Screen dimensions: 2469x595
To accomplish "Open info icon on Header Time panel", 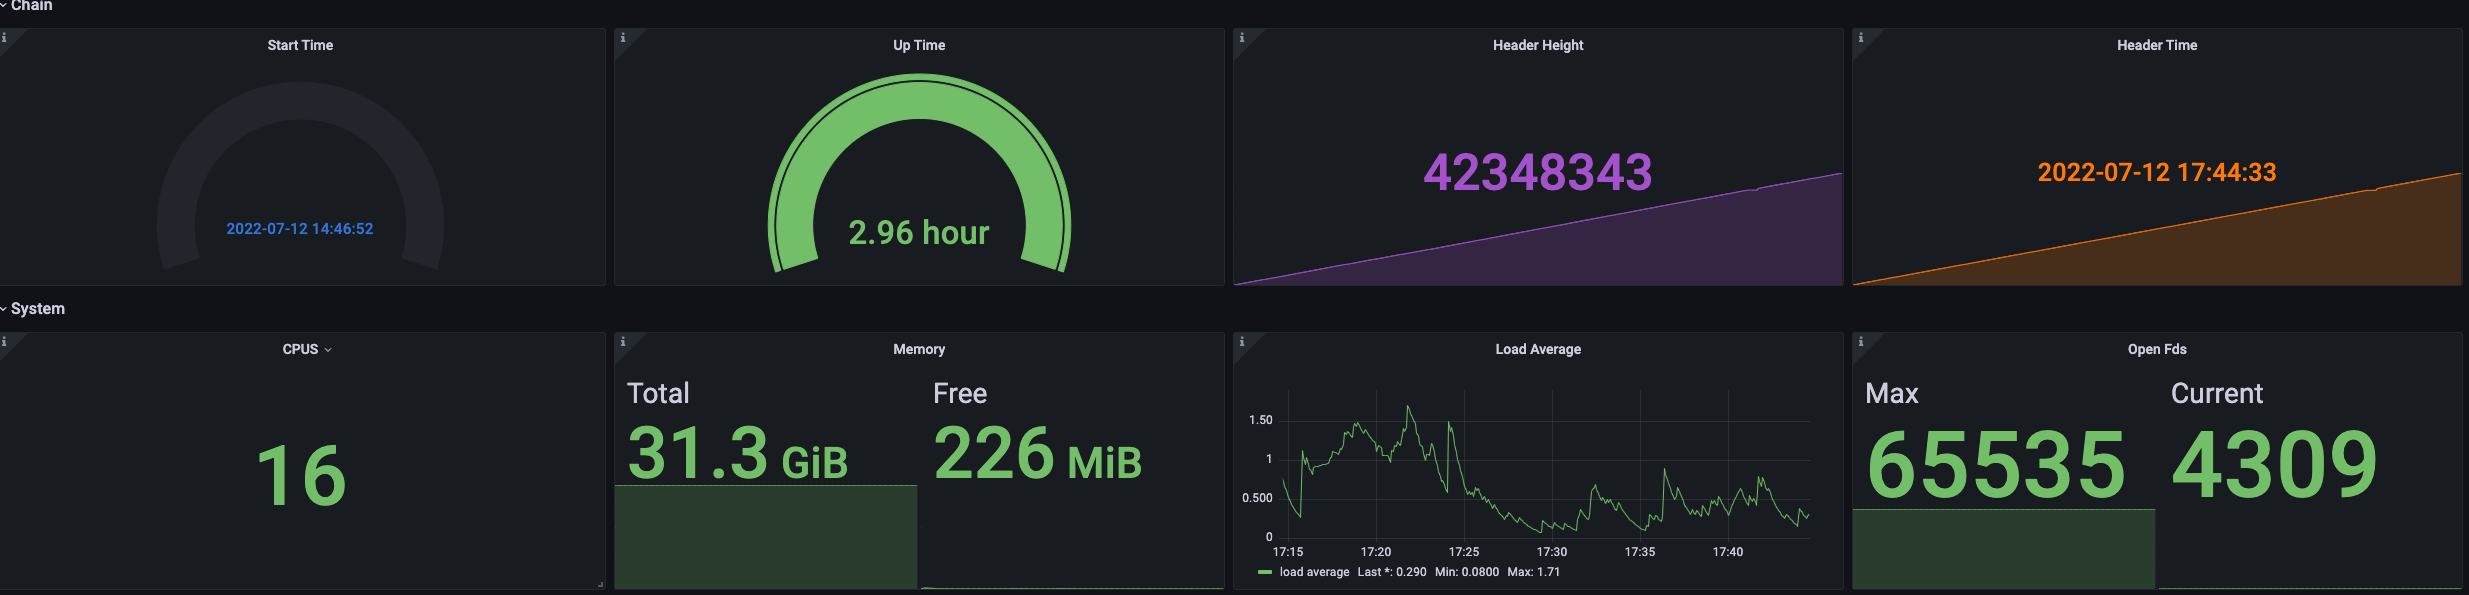I will 1861,38.
